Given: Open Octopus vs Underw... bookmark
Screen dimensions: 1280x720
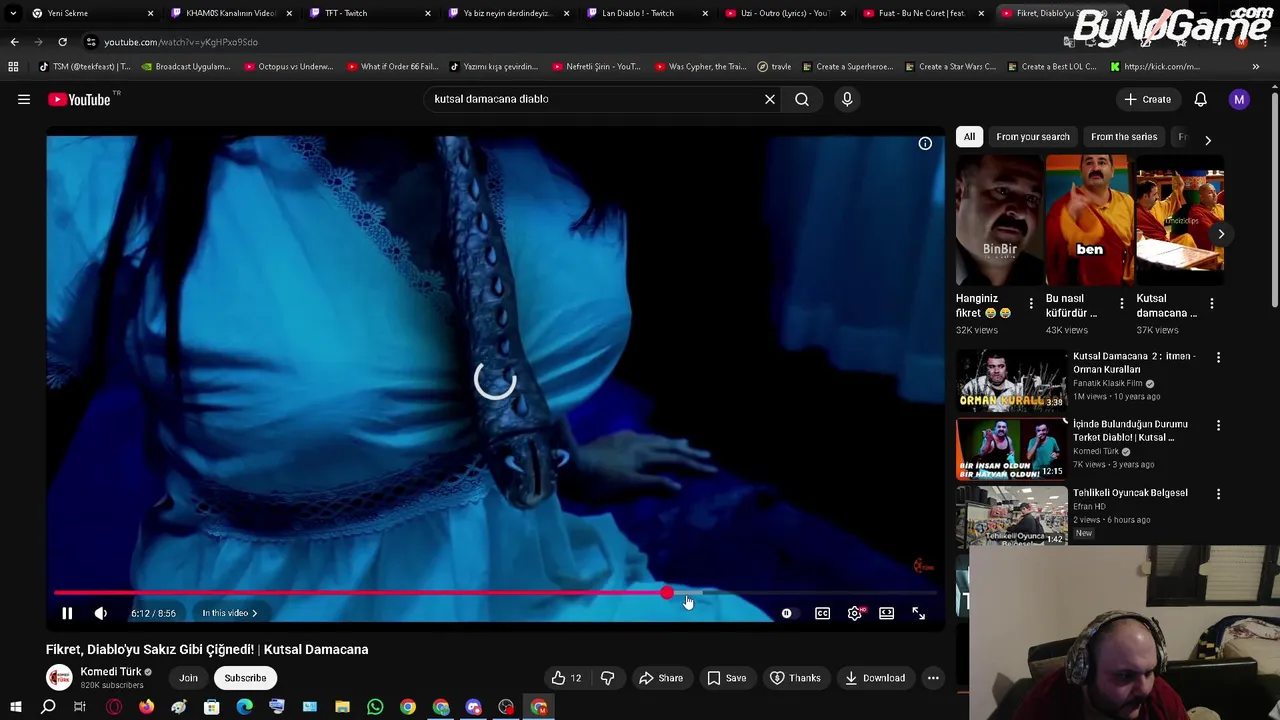Looking at the screenshot, I should tap(288, 67).
